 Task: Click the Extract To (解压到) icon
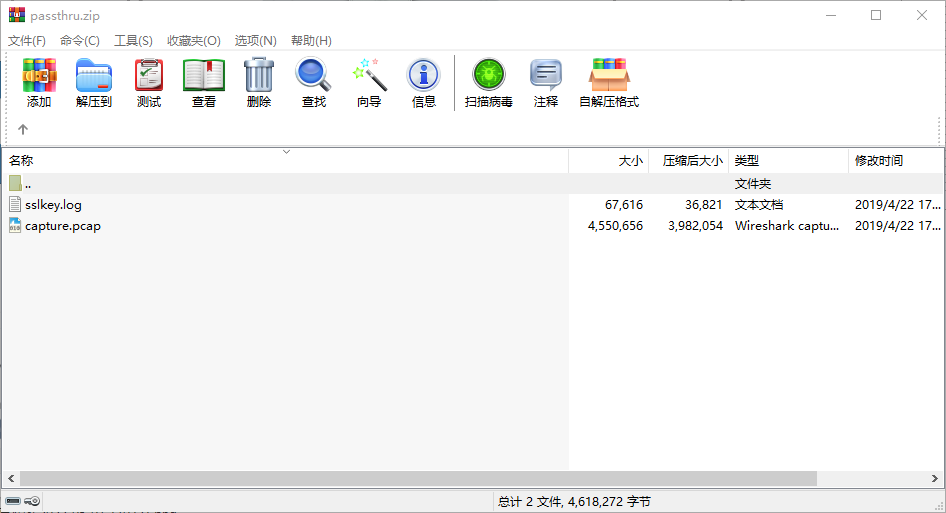[x=94, y=75]
